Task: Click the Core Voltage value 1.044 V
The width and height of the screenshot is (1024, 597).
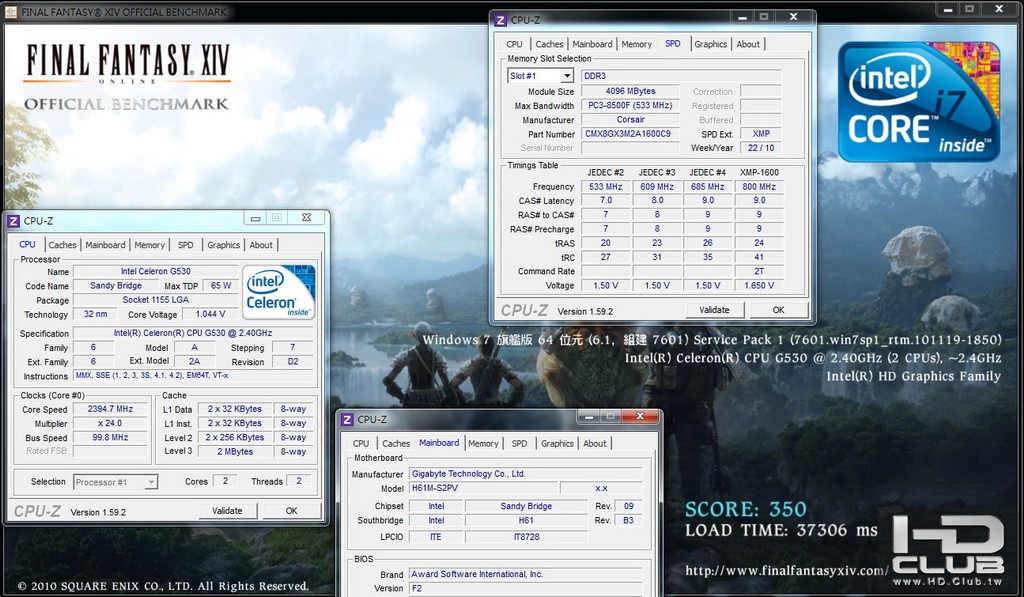Action: click(210, 314)
